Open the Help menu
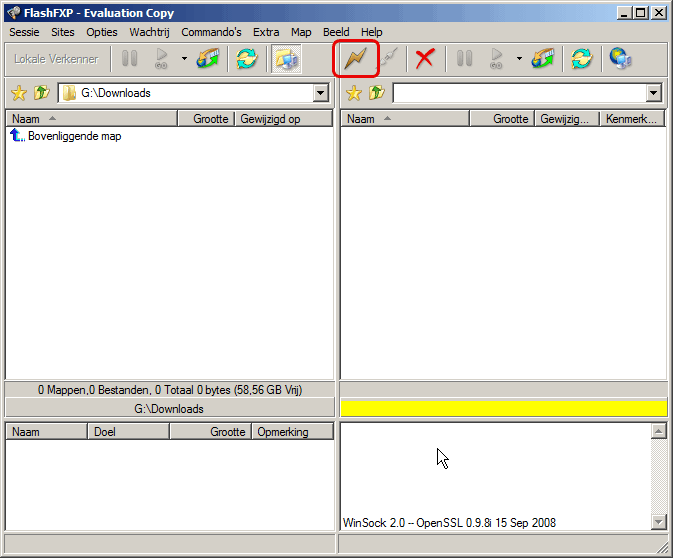Viewport: 673px width, 558px height. [372, 32]
